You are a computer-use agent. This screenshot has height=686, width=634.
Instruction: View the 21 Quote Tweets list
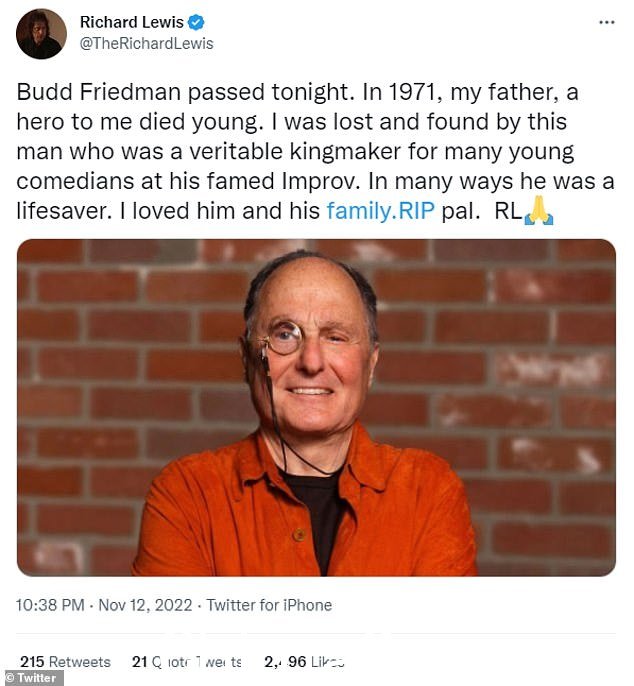pos(187,662)
